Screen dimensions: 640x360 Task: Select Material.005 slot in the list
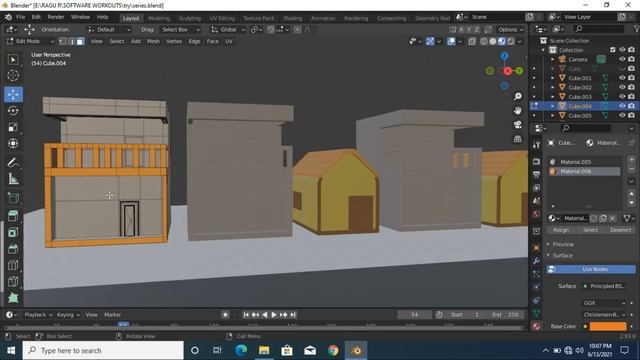[584, 162]
